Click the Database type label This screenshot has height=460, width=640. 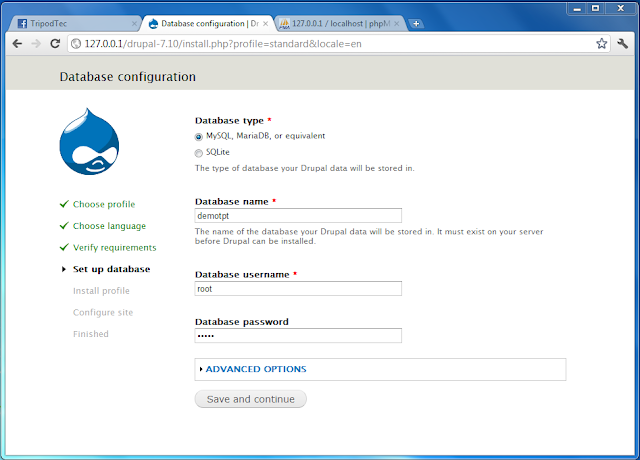229,120
